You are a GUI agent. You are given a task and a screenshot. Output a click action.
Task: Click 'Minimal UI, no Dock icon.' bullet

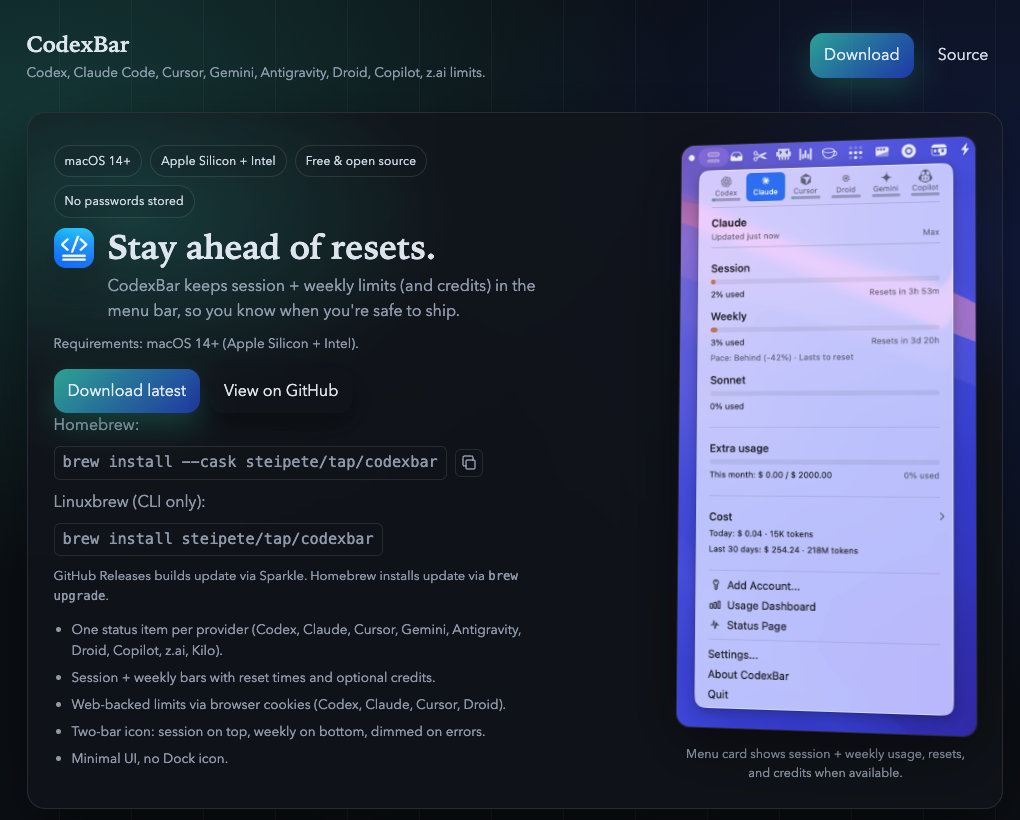pyautogui.click(x=150, y=758)
